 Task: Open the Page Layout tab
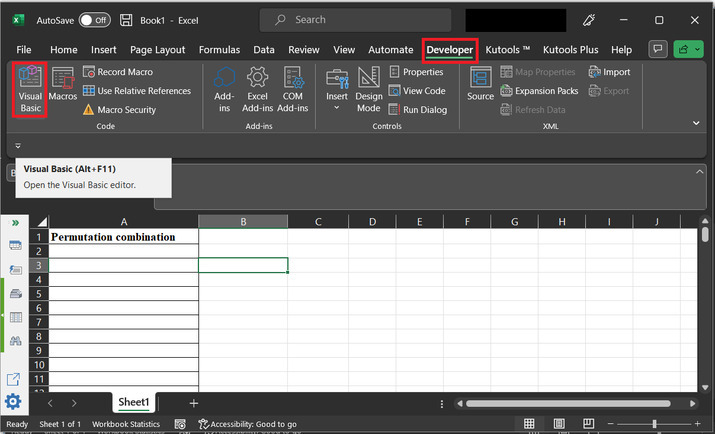point(158,50)
